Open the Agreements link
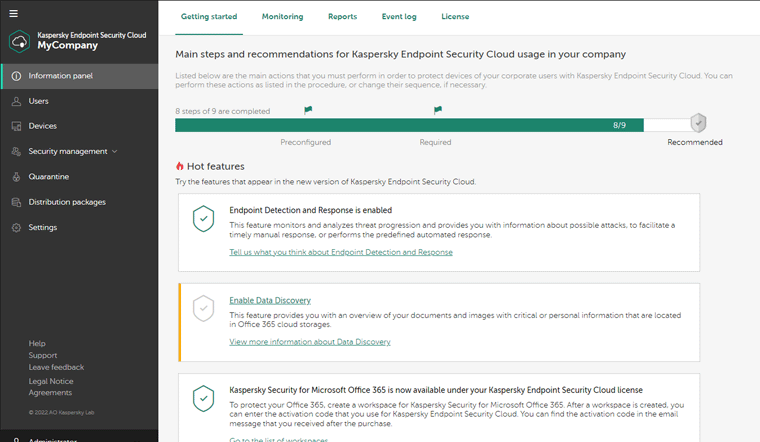The image size is (760, 442). tap(50, 393)
